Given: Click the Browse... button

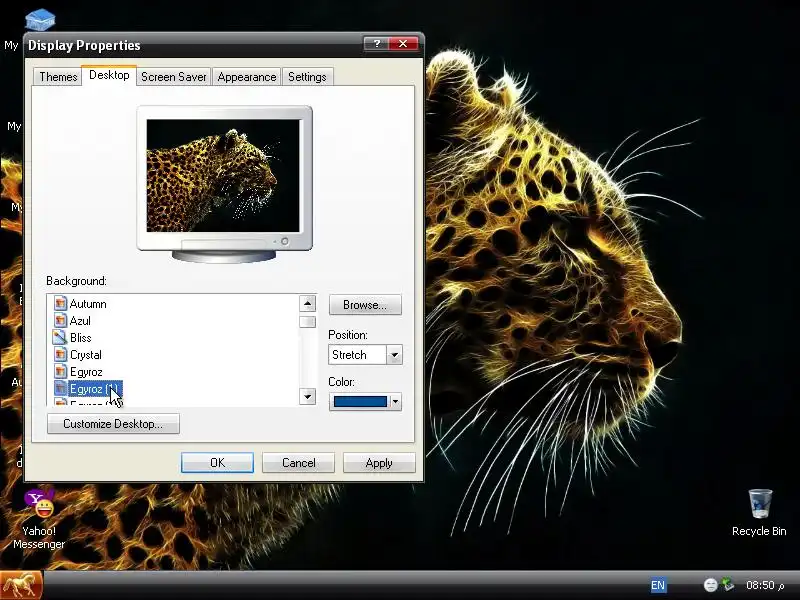Looking at the screenshot, I should tap(365, 305).
